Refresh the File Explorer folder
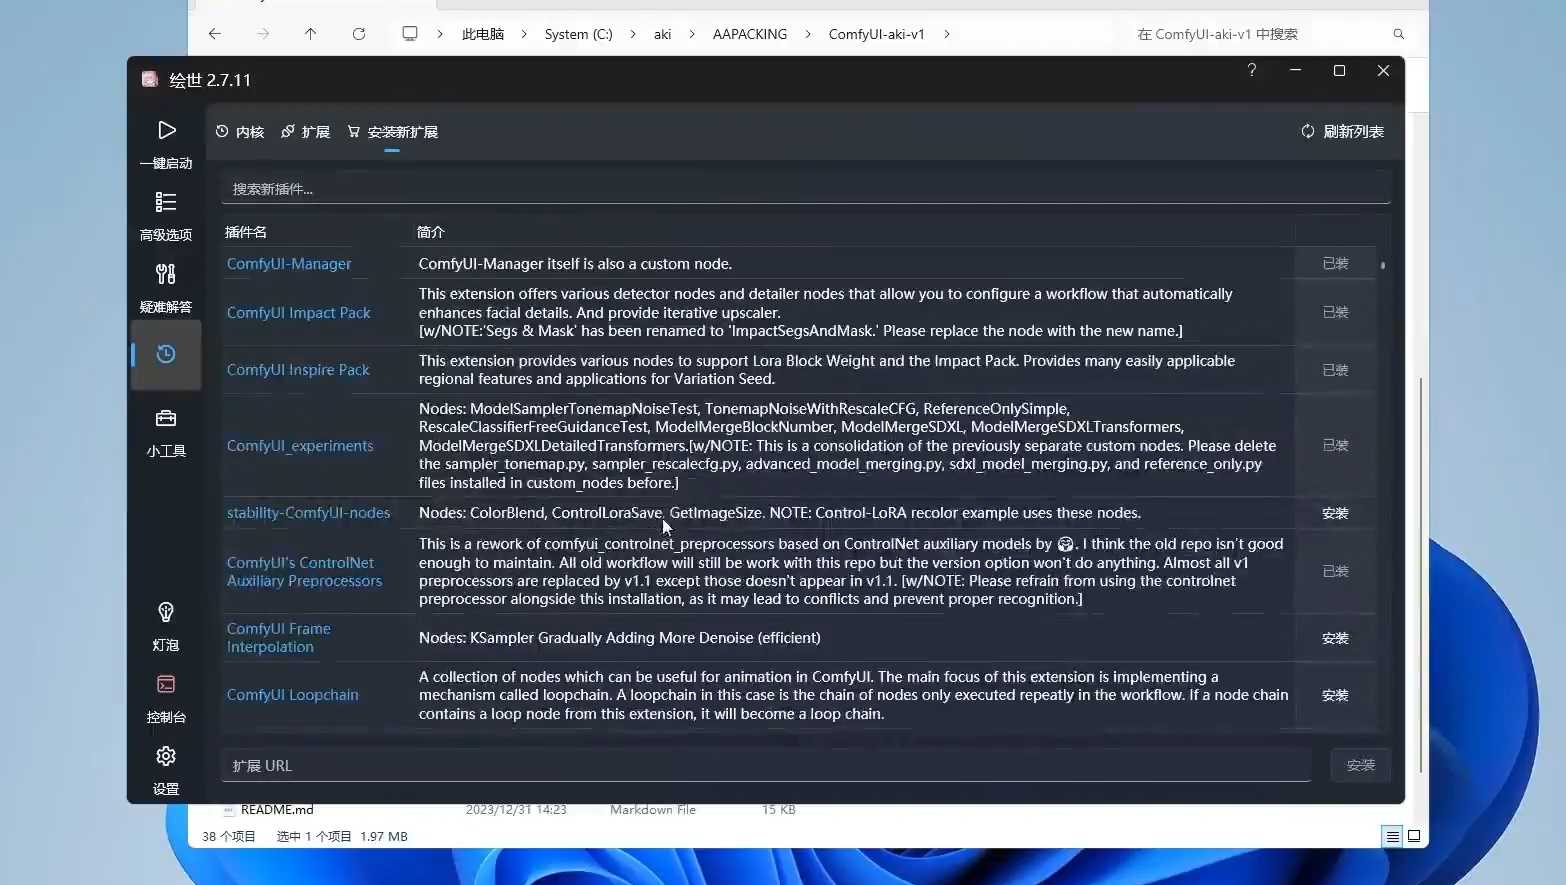The image size is (1566, 885). click(x=358, y=34)
